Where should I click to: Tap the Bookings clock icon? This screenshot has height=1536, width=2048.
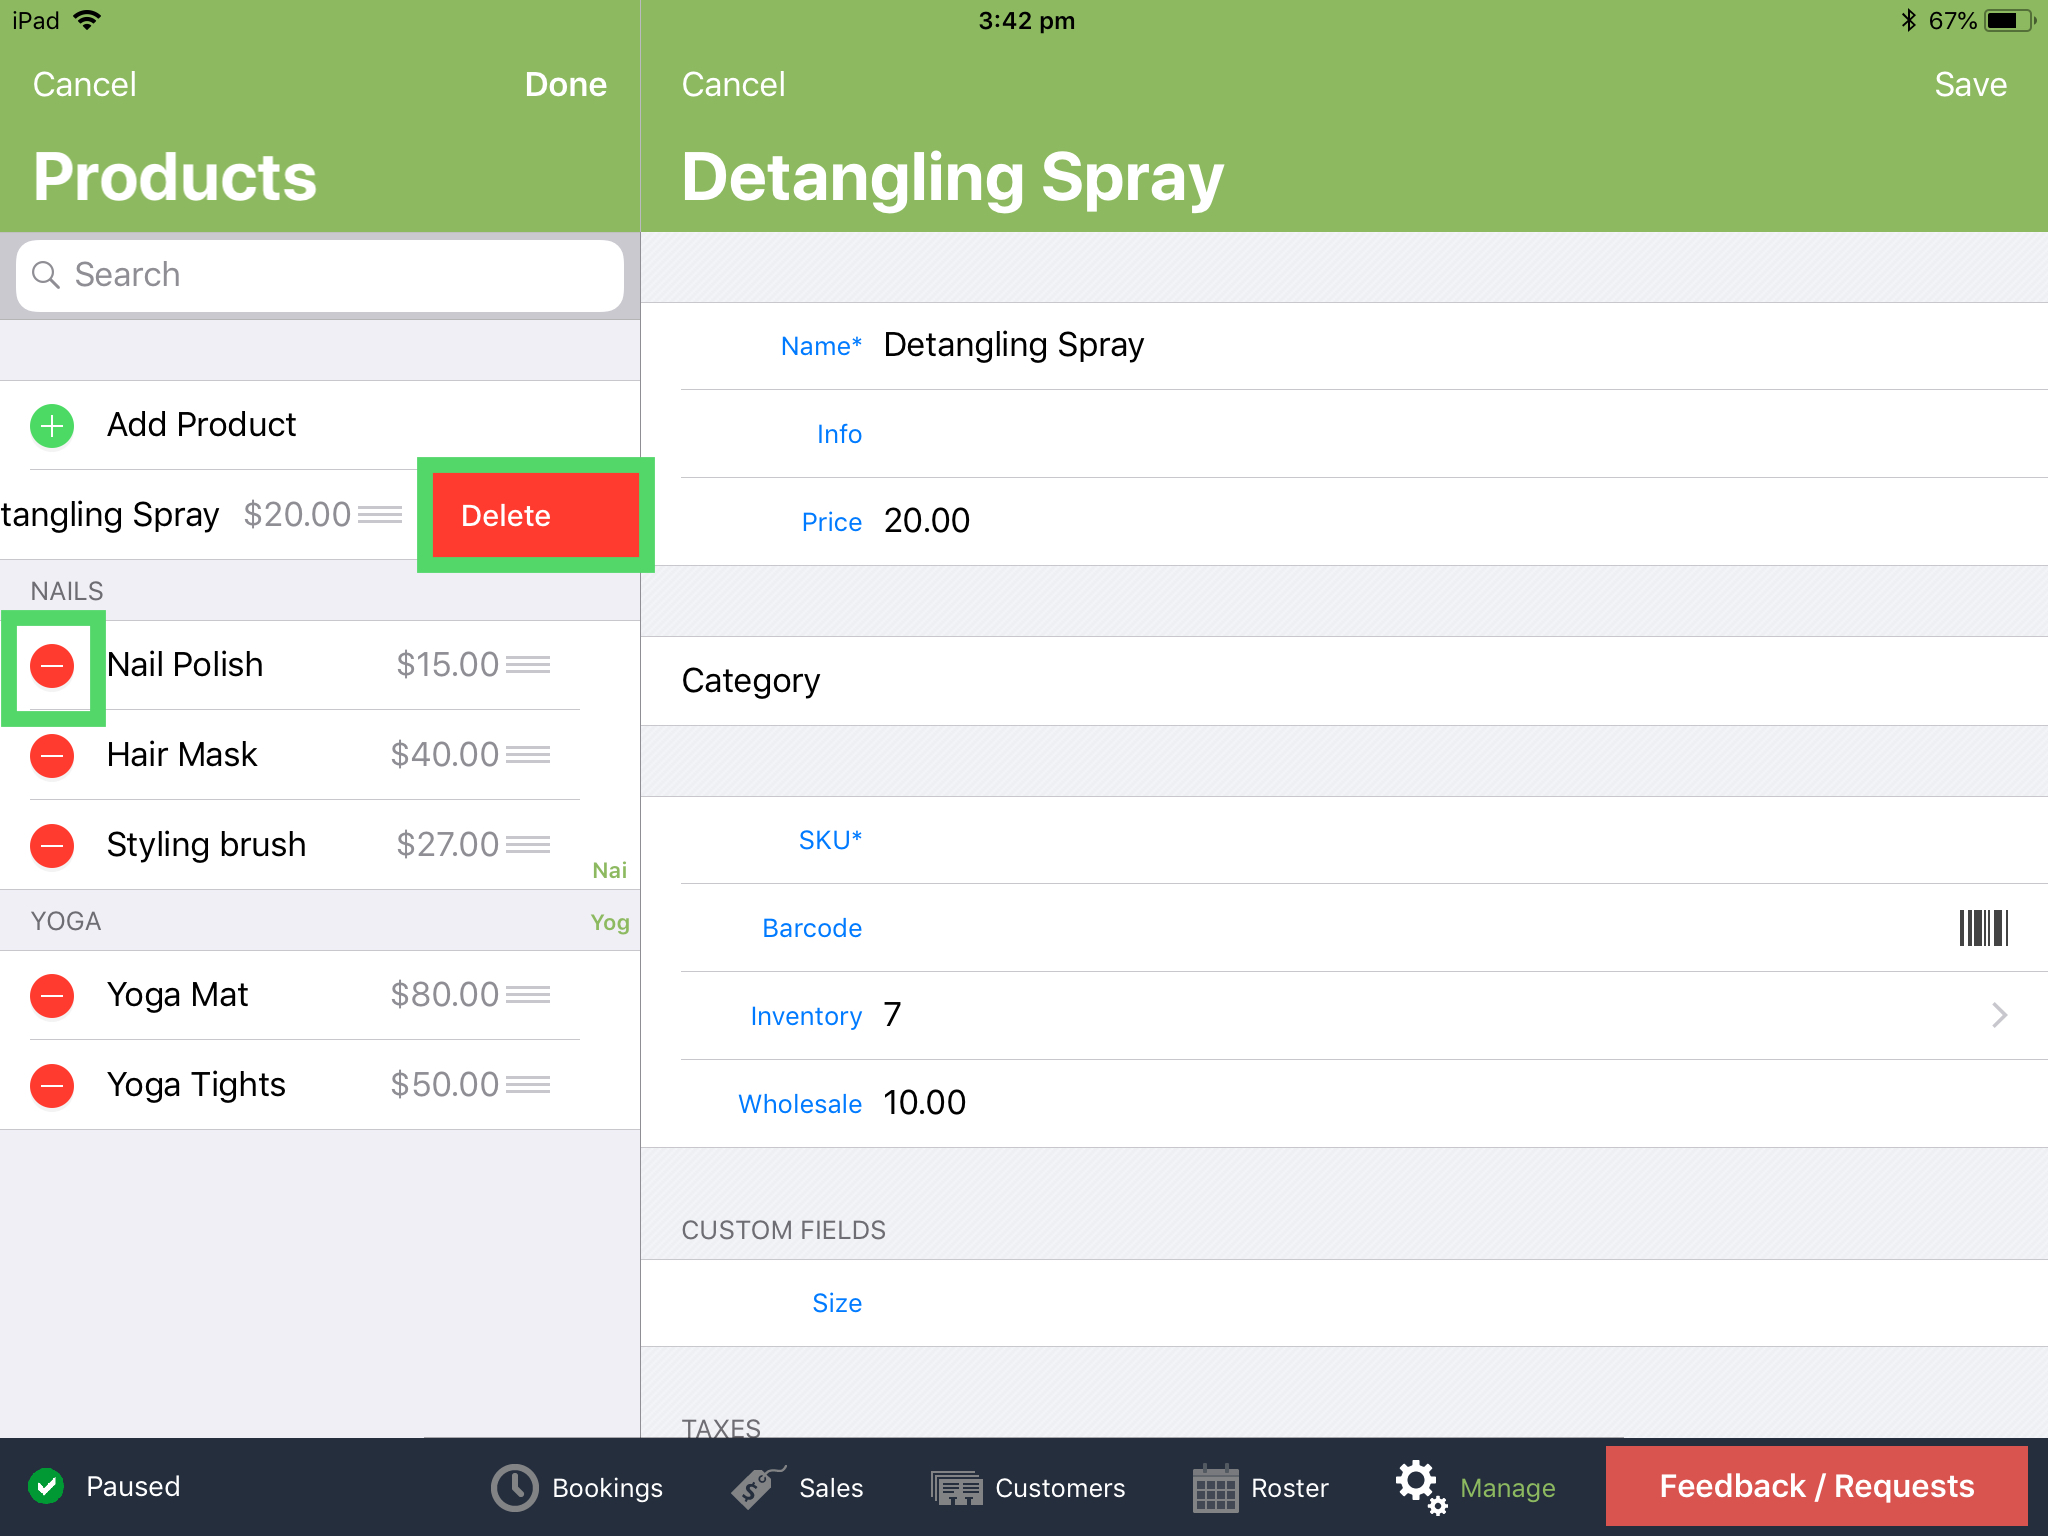515,1488
